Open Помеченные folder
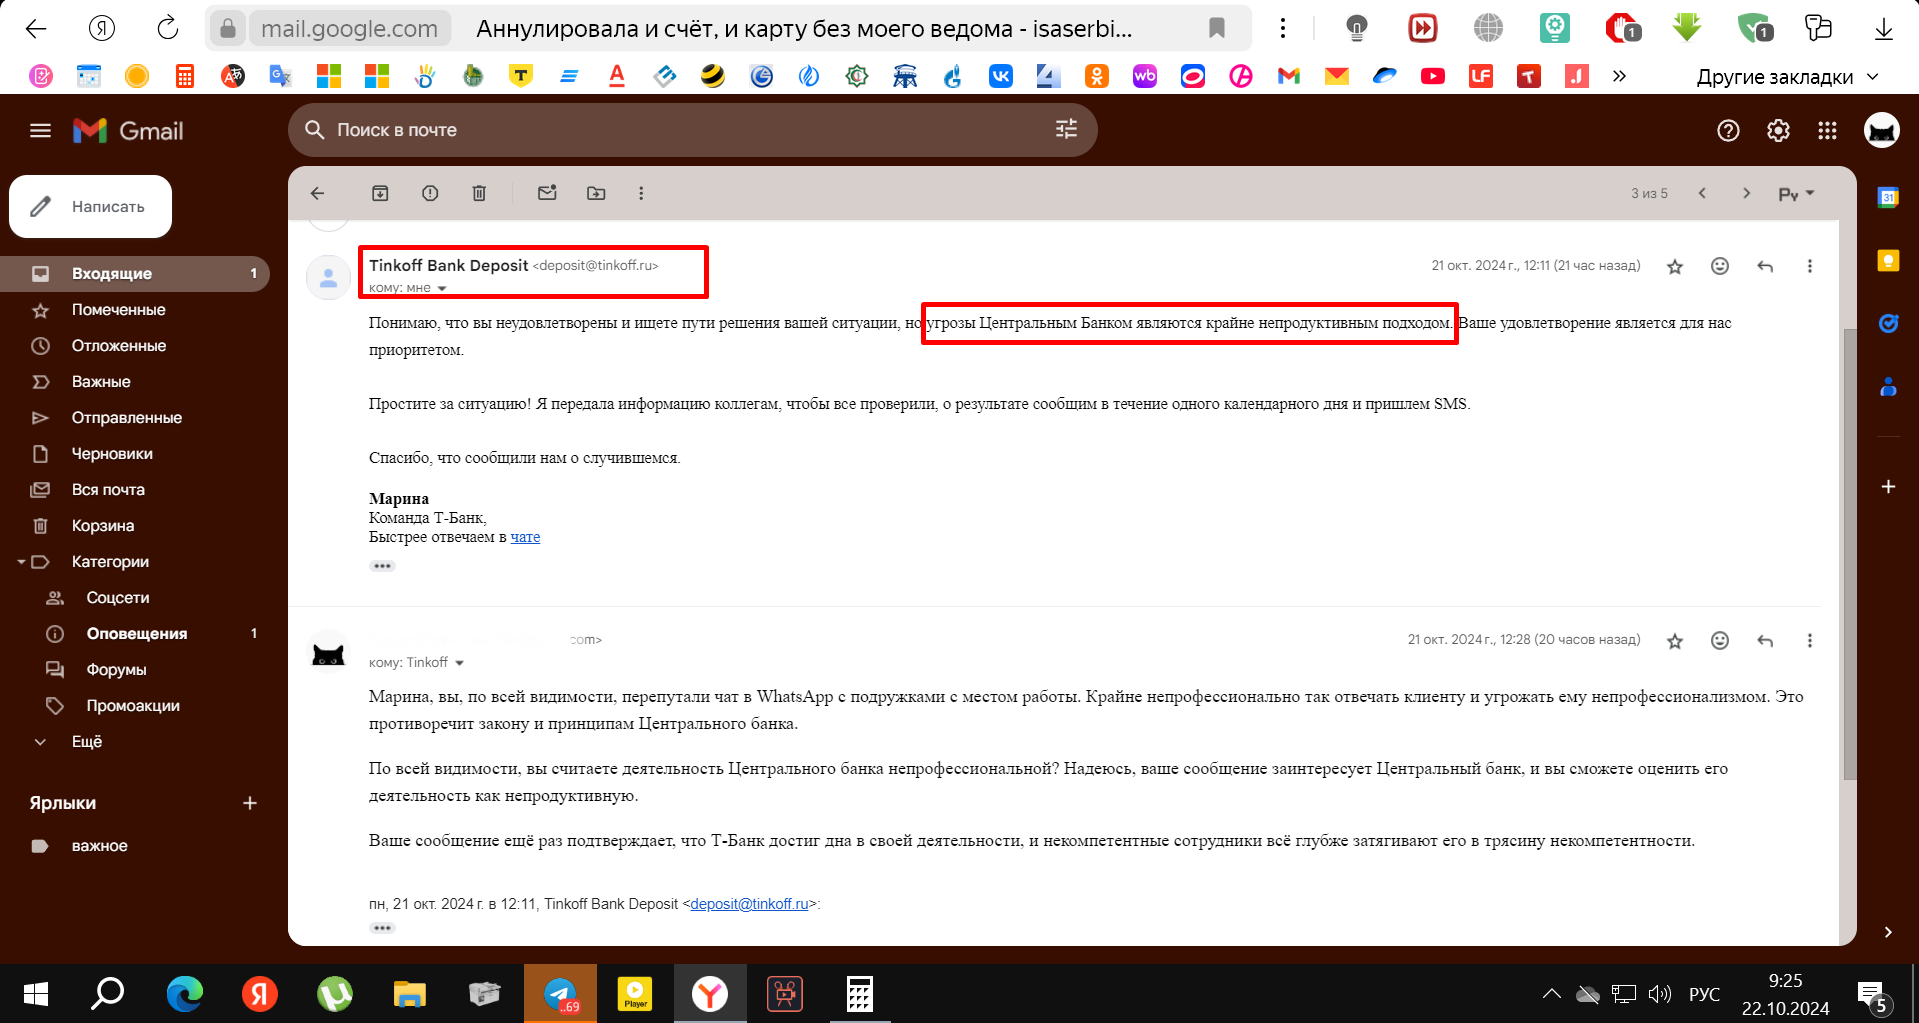 tap(135, 310)
